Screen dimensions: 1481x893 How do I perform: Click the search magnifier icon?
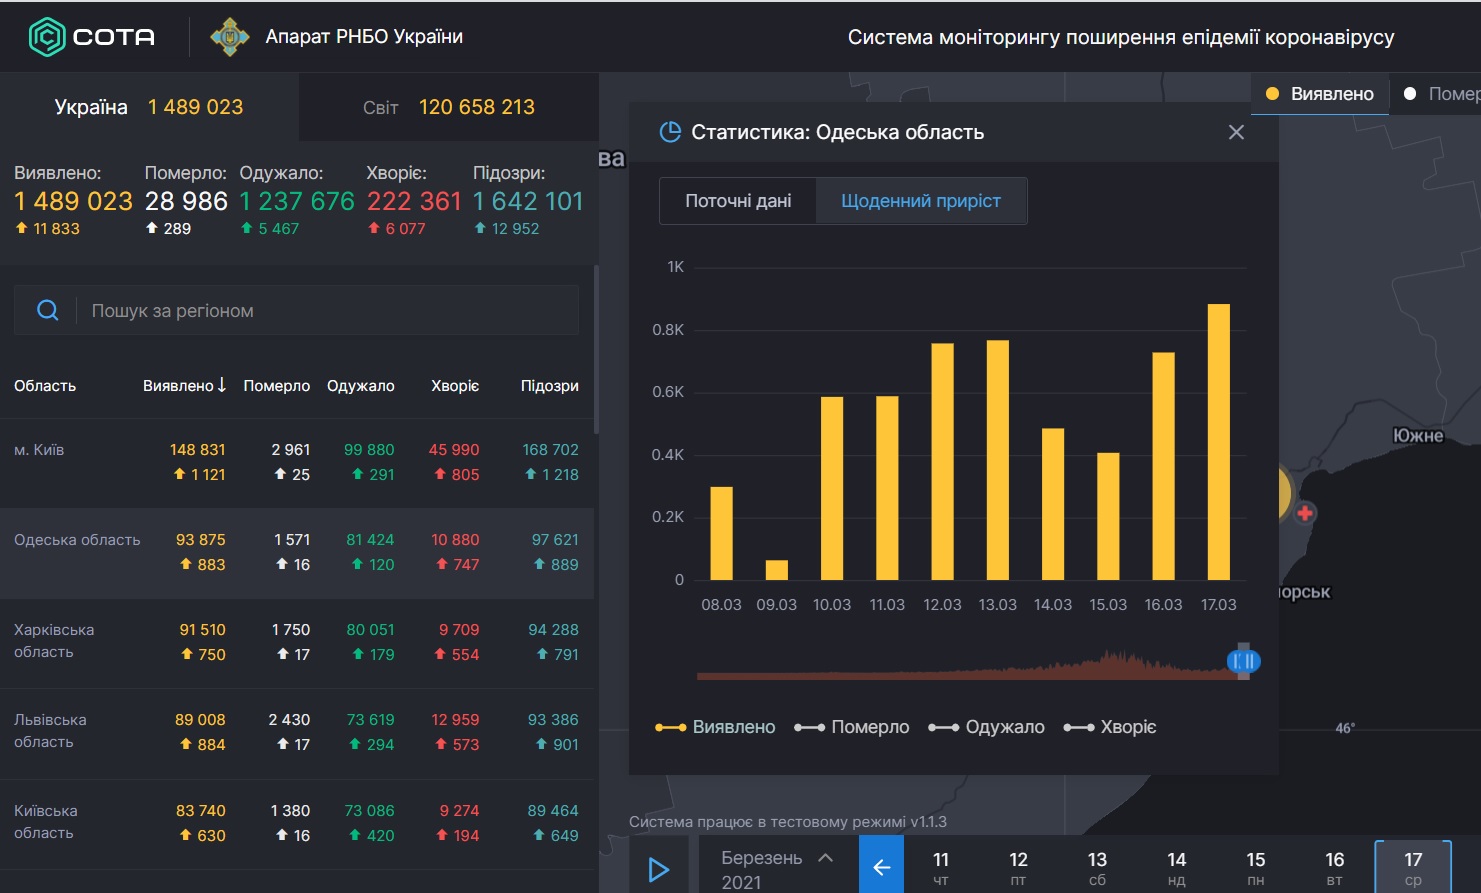pos(47,311)
